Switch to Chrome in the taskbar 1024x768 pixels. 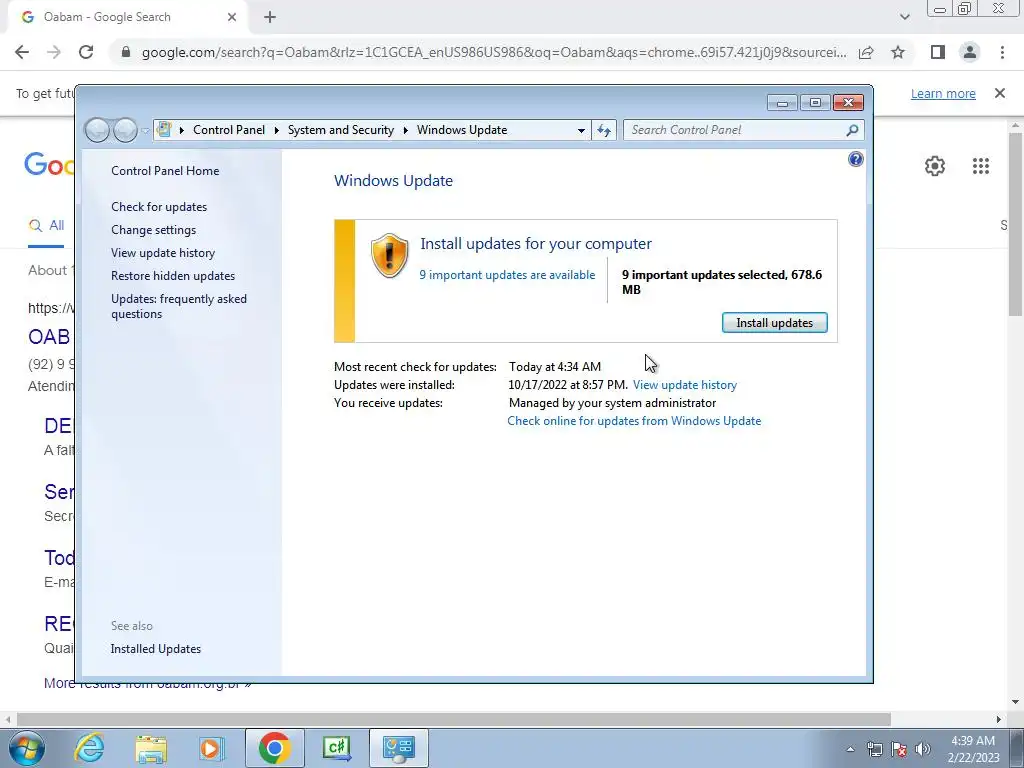pos(274,748)
